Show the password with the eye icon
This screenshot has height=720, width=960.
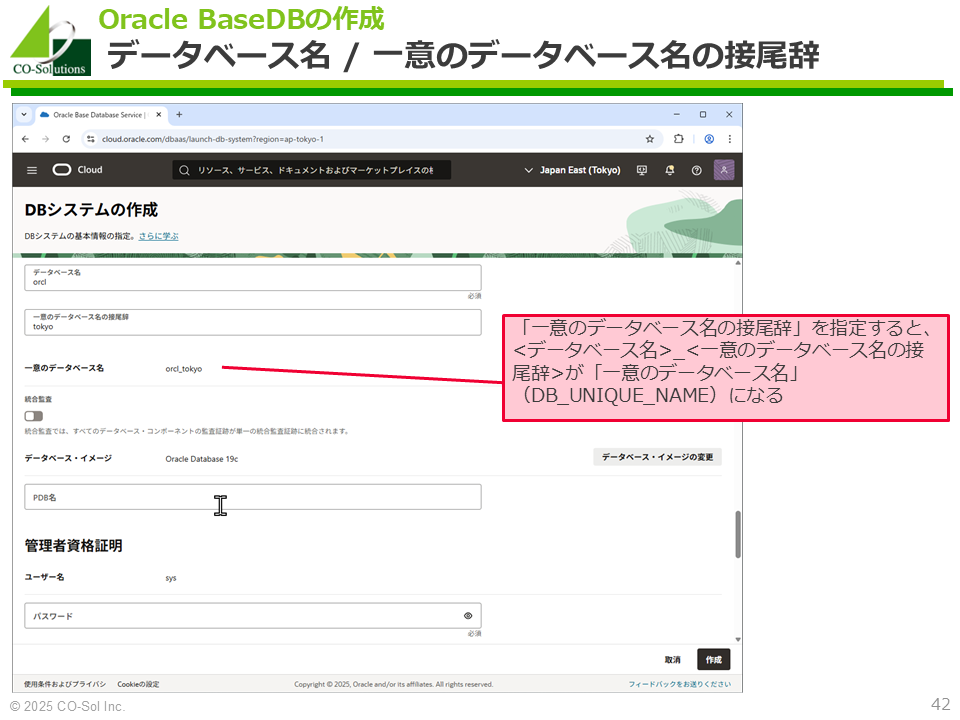click(x=468, y=616)
